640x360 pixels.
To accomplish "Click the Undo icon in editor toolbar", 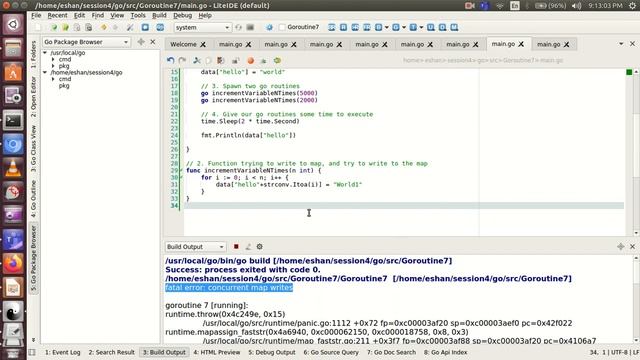I will 171,60.
